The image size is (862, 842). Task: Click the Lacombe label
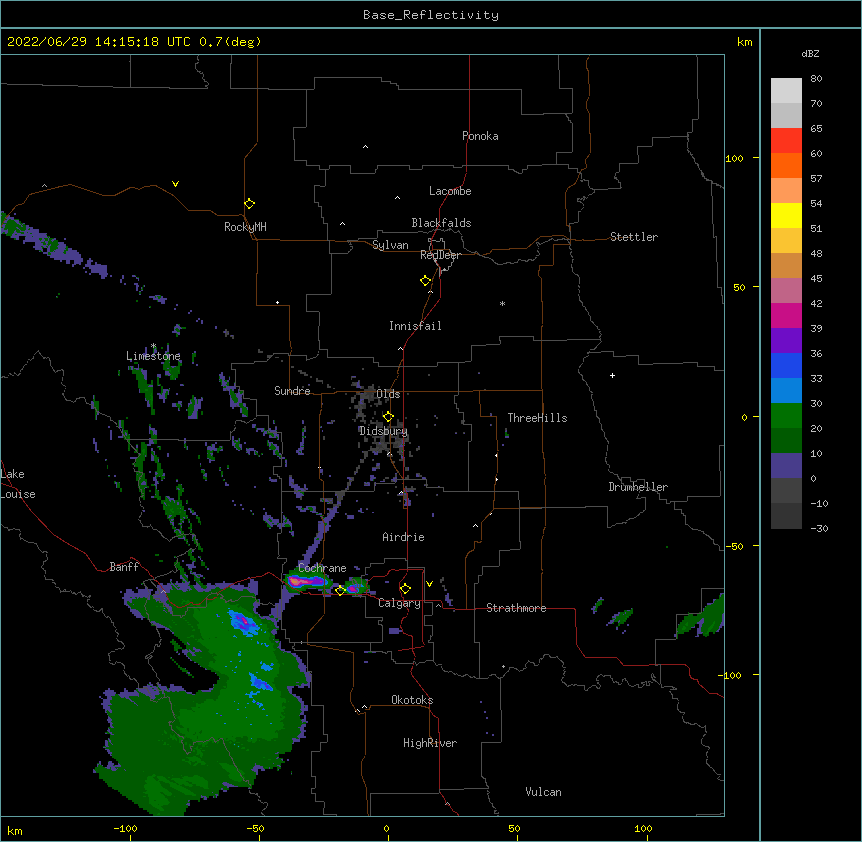[x=450, y=191]
